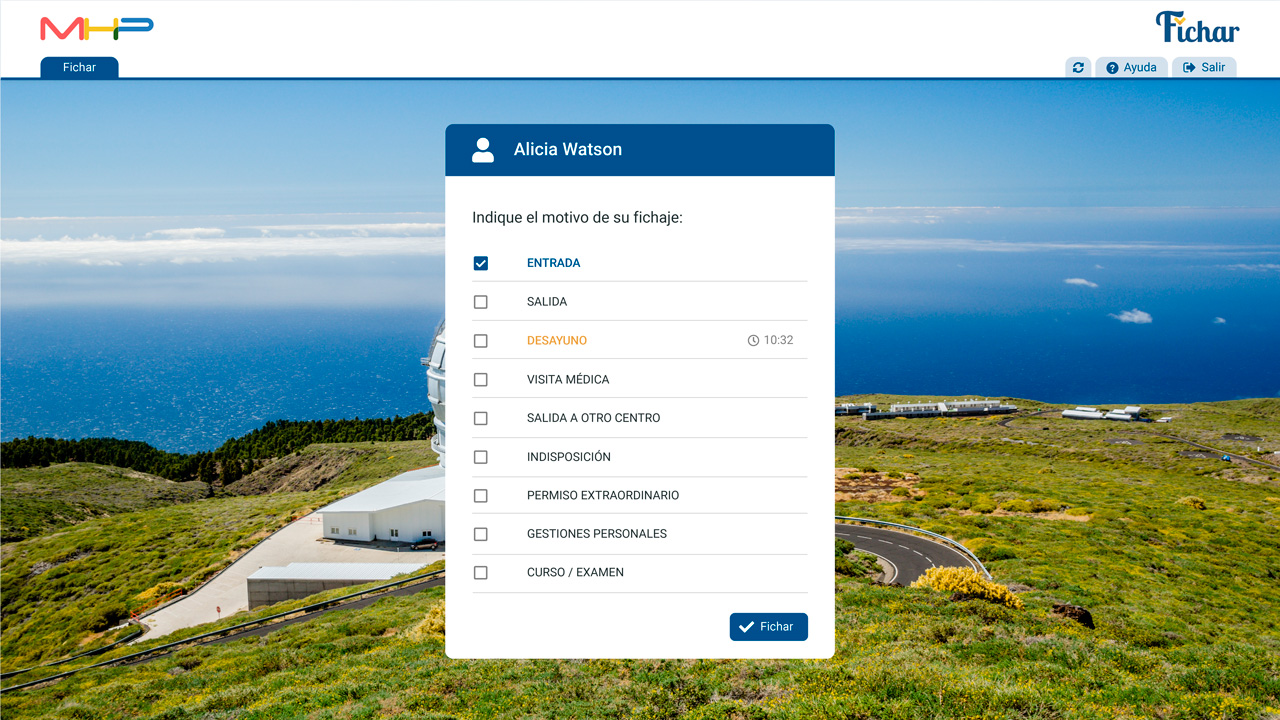This screenshot has width=1280, height=720.
Task: Check the VISITA MÉDICA checkbox
Action: [x=481, y=380]
